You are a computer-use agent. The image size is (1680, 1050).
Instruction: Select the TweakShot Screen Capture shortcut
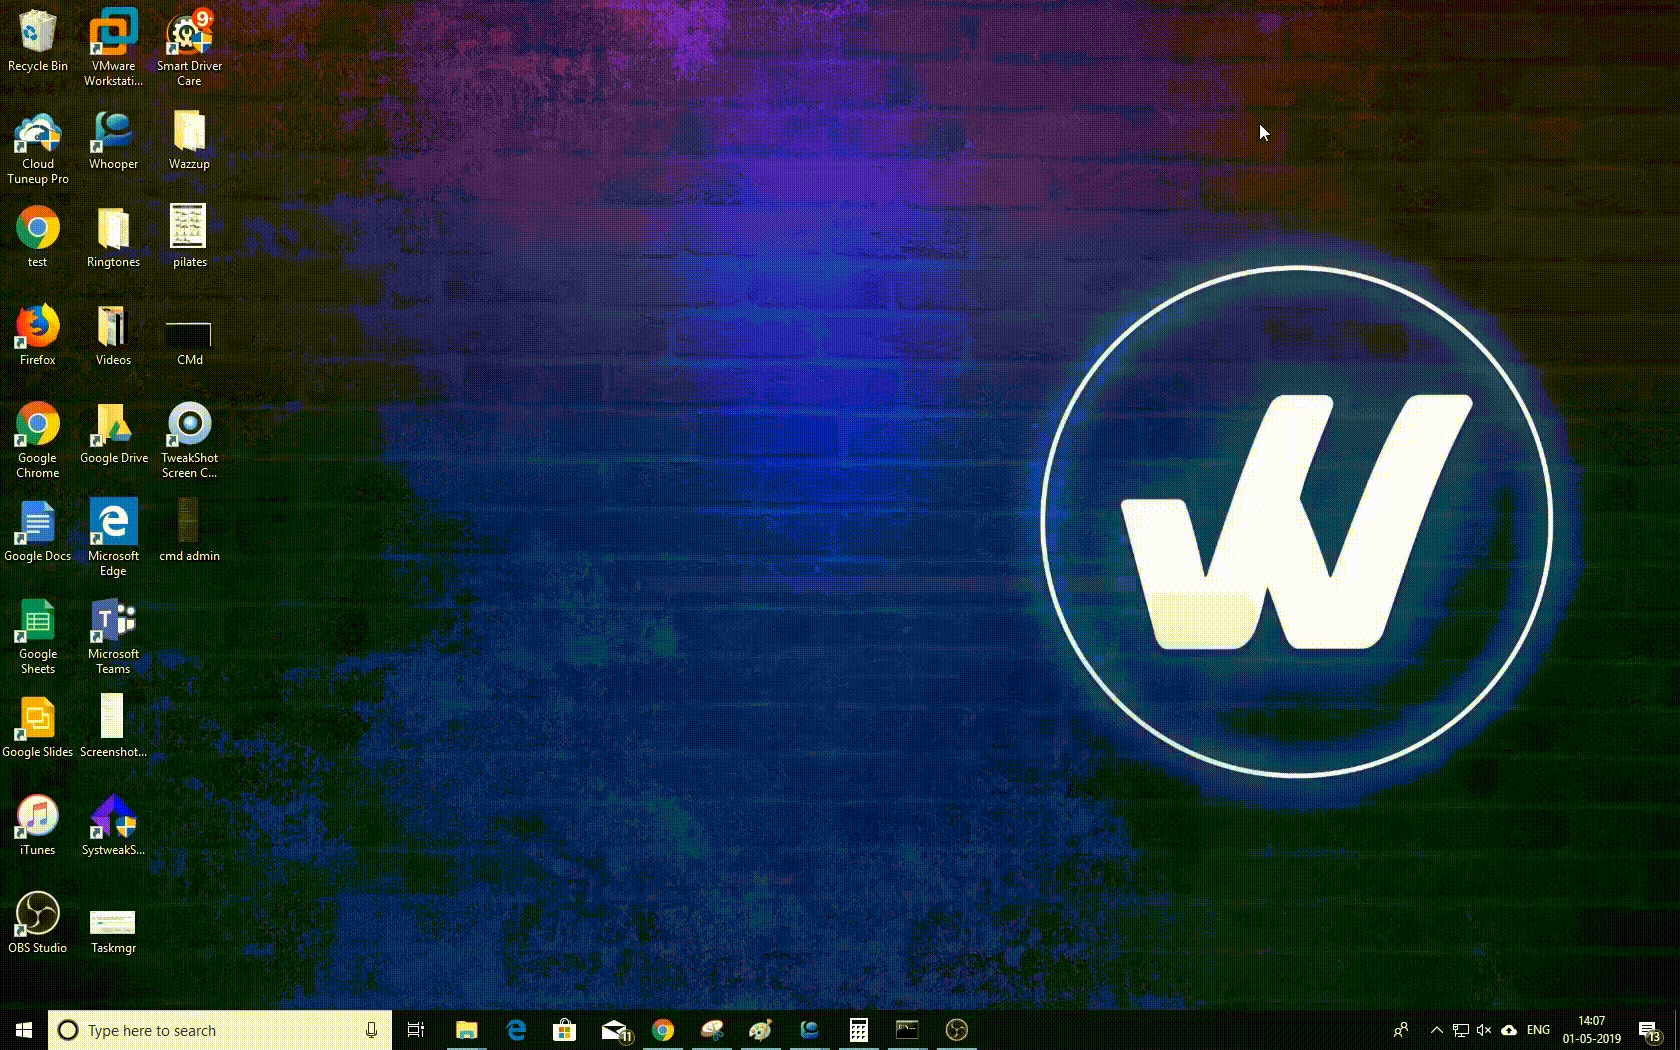(189, 440)
